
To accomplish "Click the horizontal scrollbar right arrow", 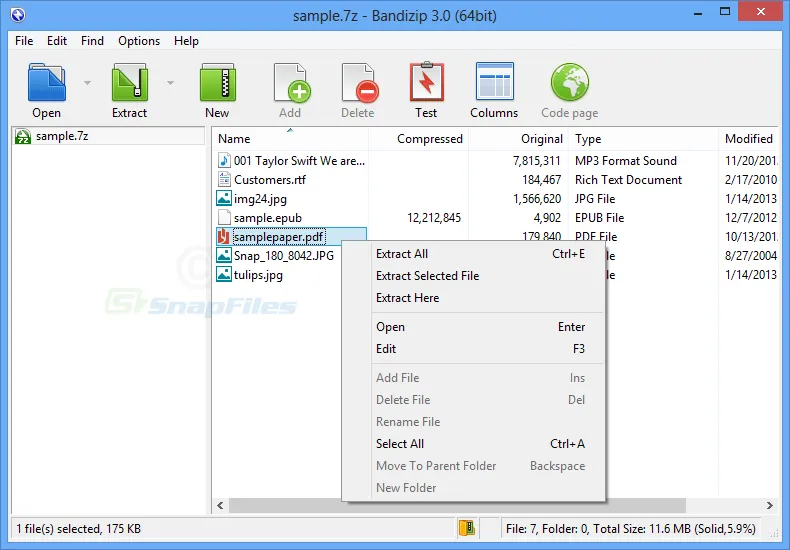I will point(770,505).
